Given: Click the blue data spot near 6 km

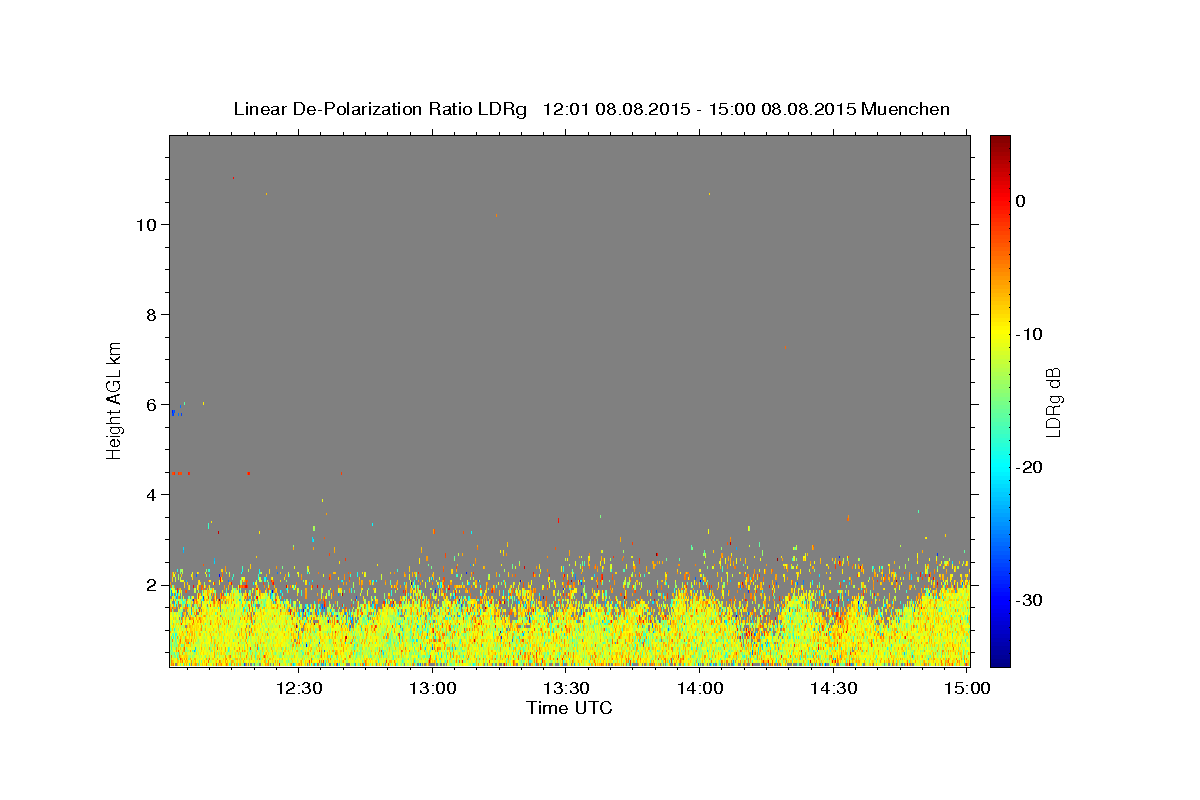Looking at the screenshot, I should [x=173, y=412].
